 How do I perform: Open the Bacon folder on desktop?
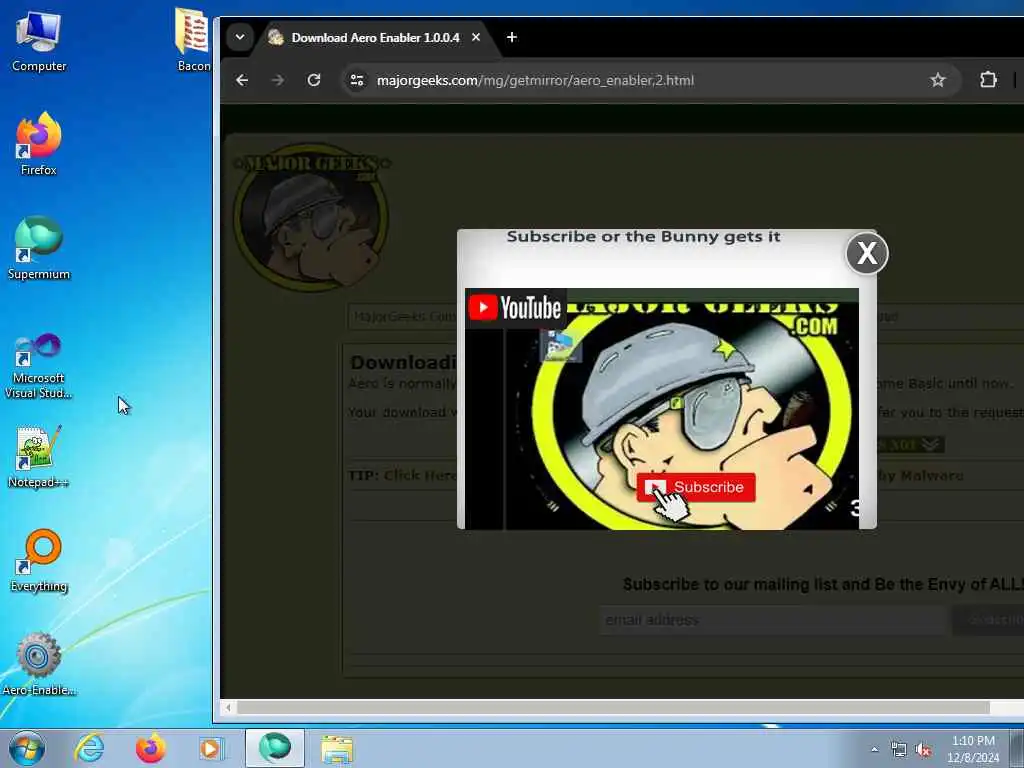193,39
